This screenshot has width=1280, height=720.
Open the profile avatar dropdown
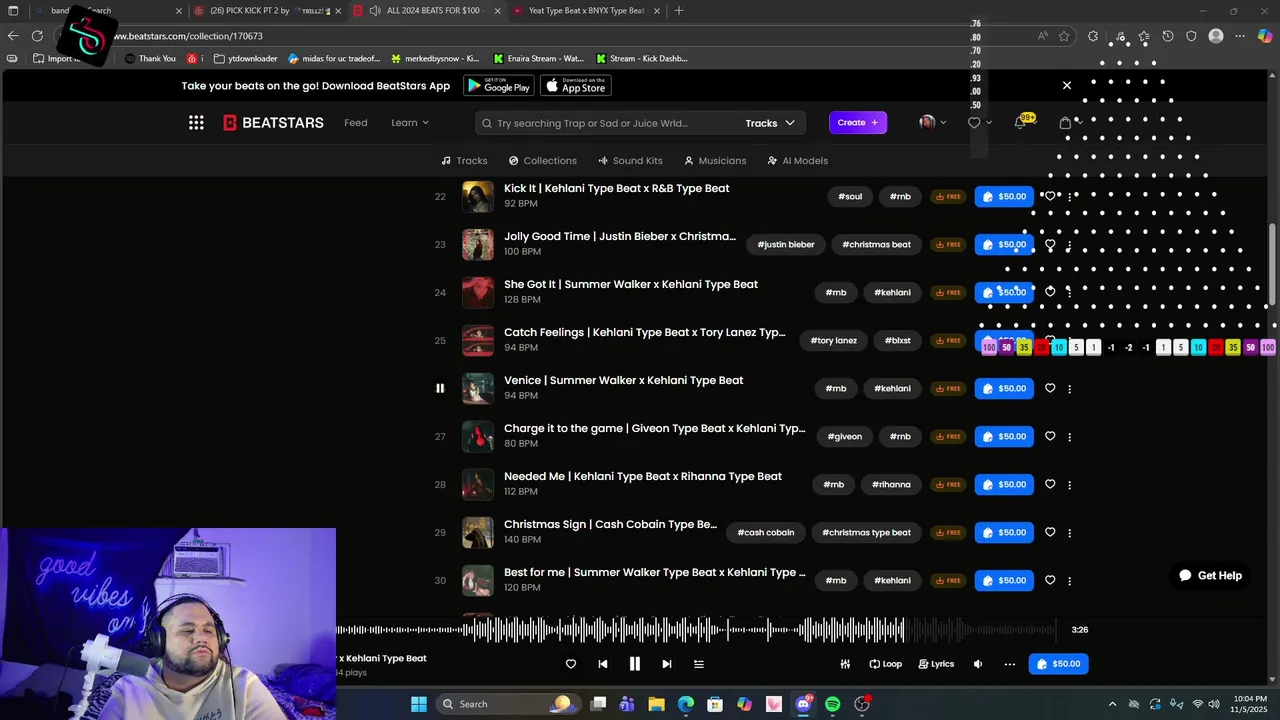[x=933, y=123]
